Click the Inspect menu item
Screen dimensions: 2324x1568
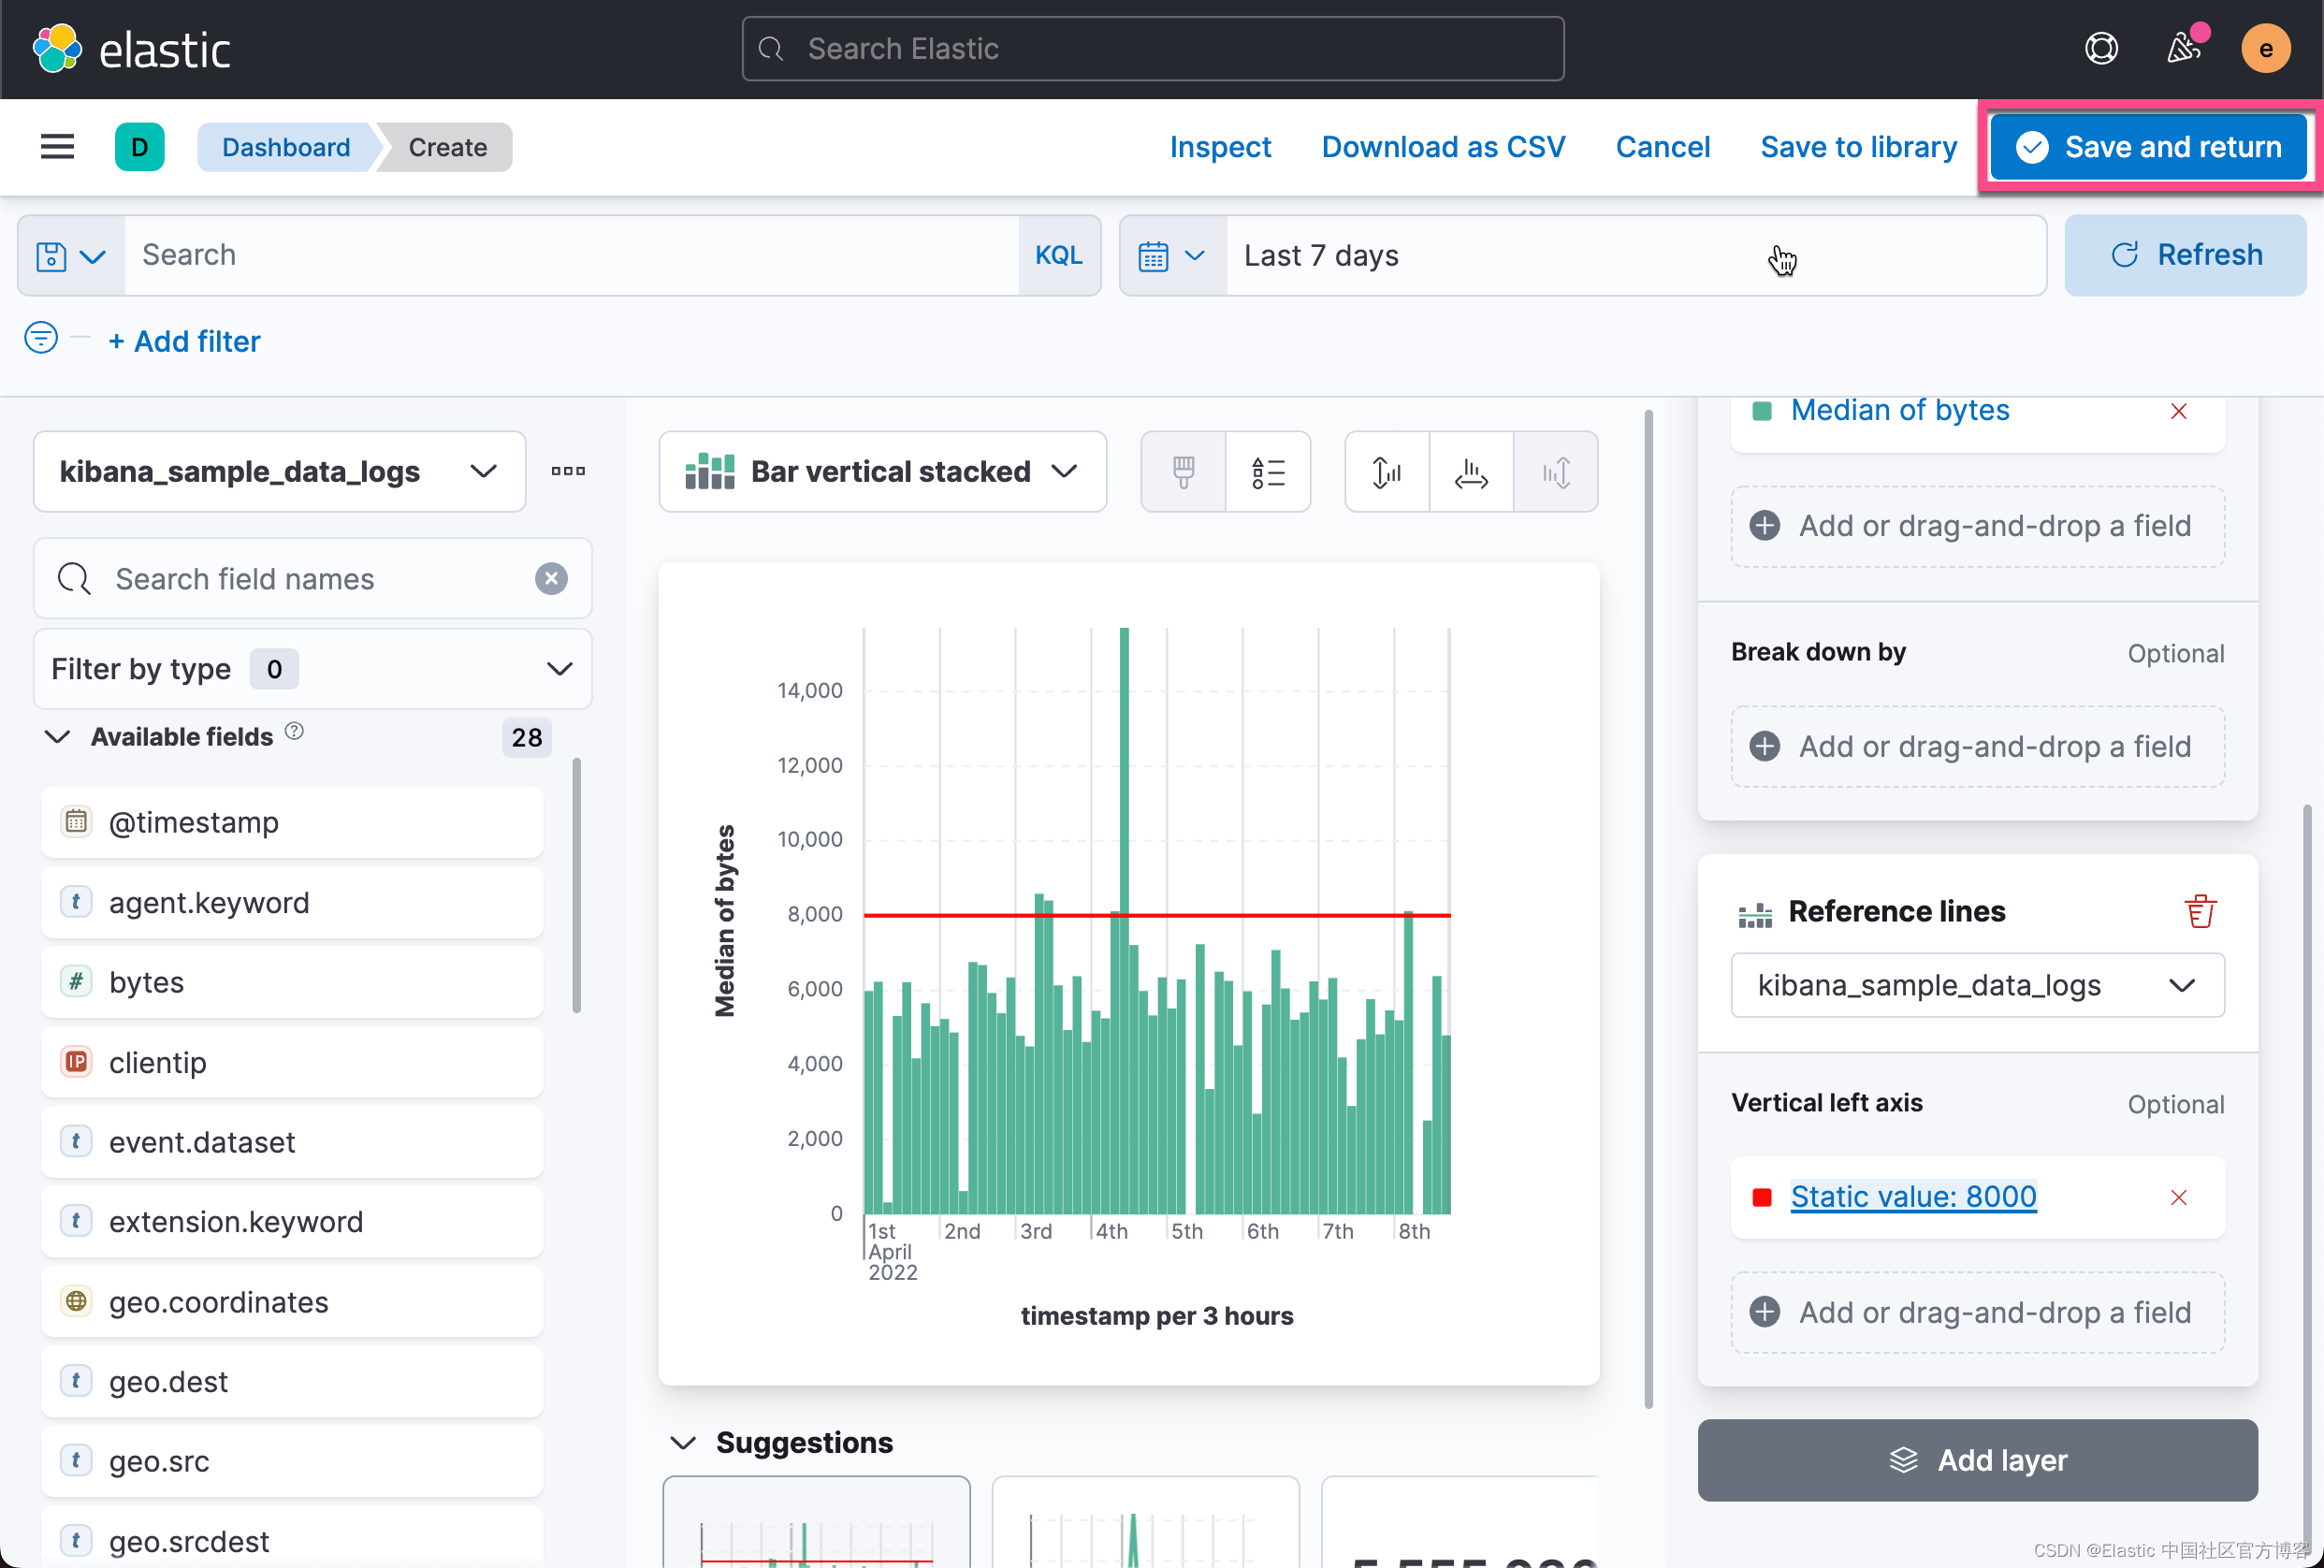1220,147
